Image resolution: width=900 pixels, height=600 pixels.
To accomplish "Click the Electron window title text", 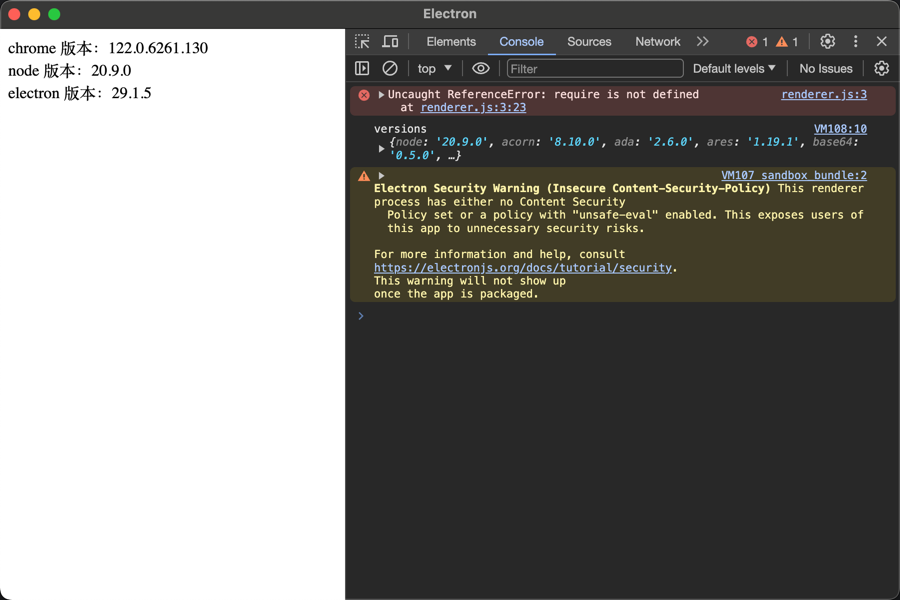I will click(x=450, y=14).
